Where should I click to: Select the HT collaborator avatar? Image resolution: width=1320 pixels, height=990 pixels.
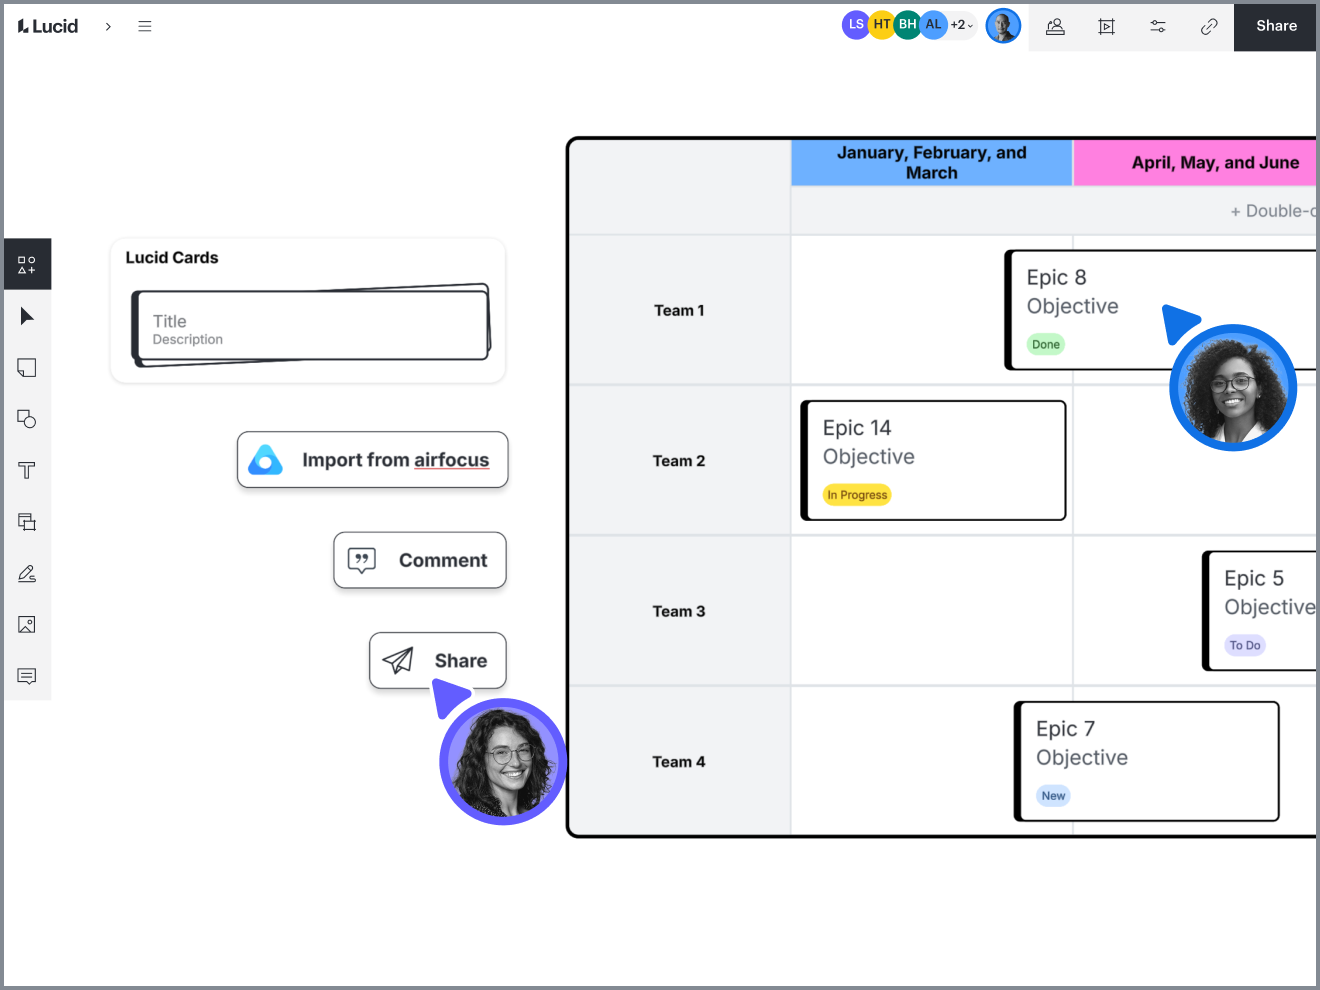tap(881, 25)
